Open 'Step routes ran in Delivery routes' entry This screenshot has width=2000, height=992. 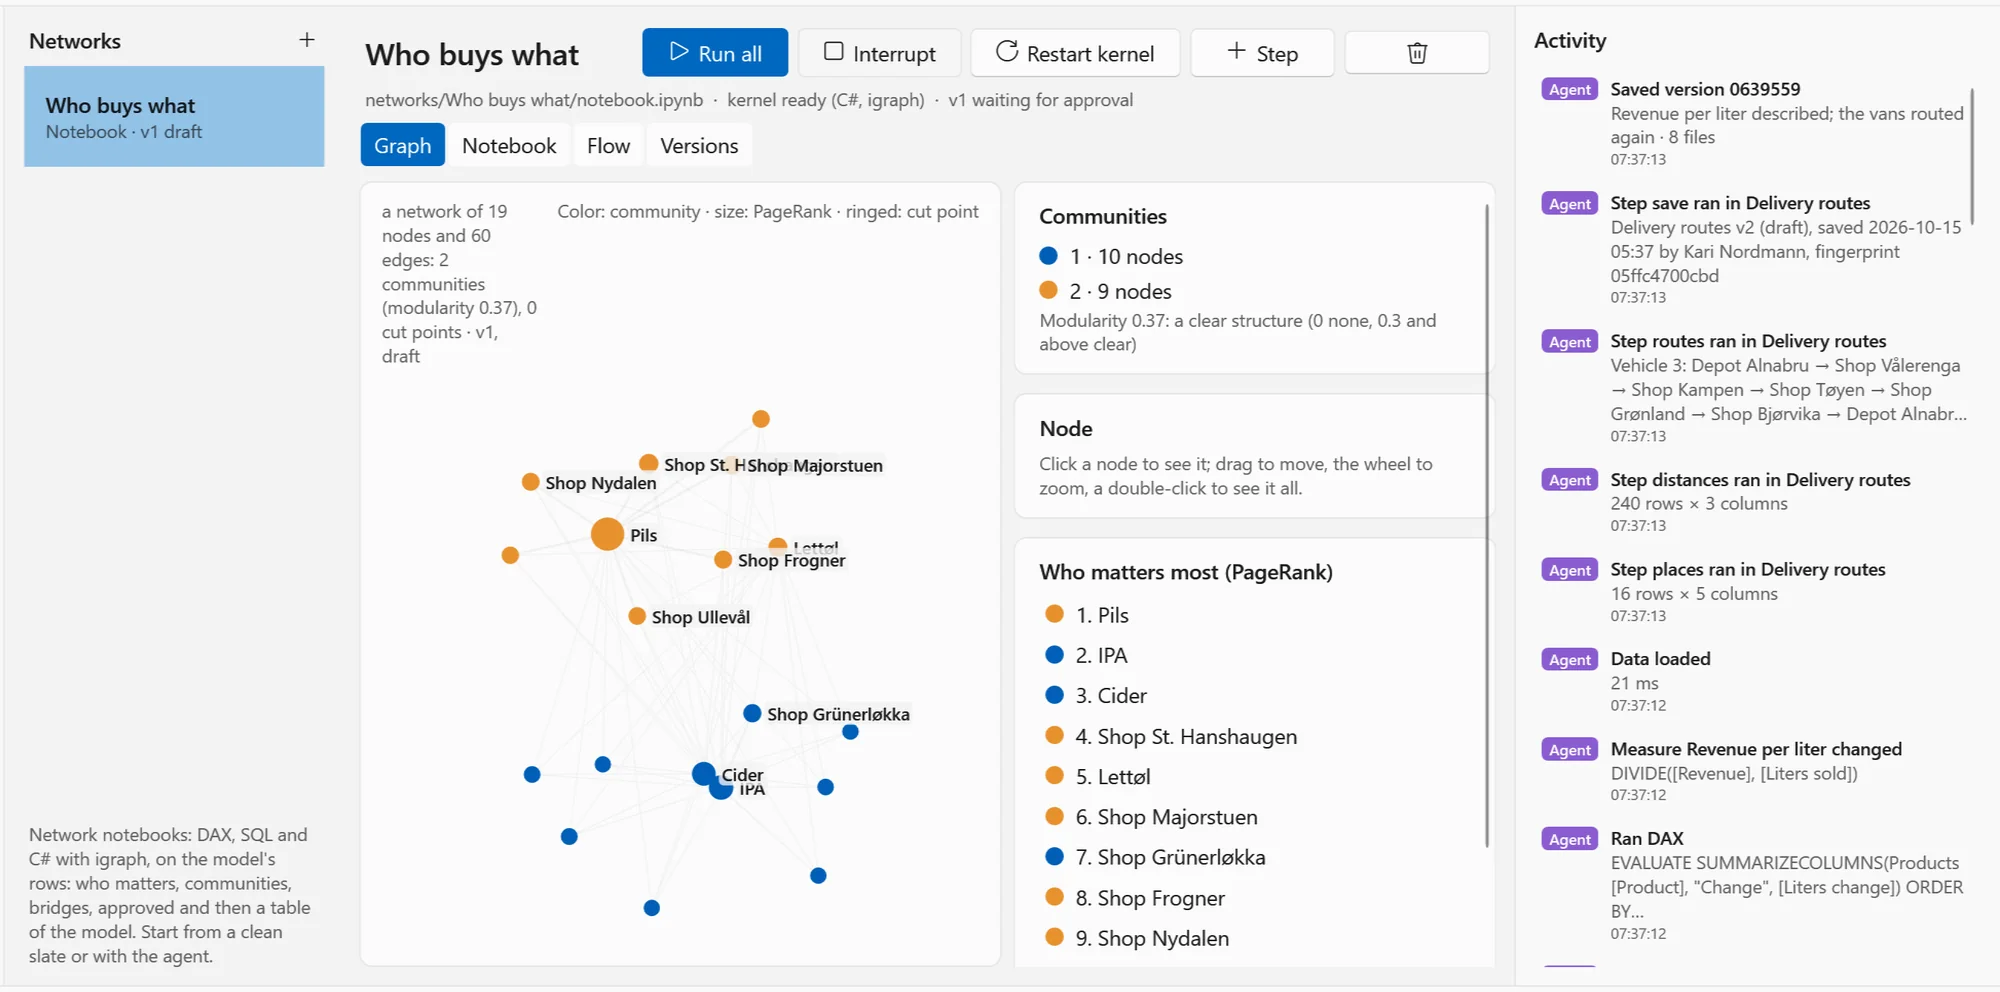tap(1754, 388)
